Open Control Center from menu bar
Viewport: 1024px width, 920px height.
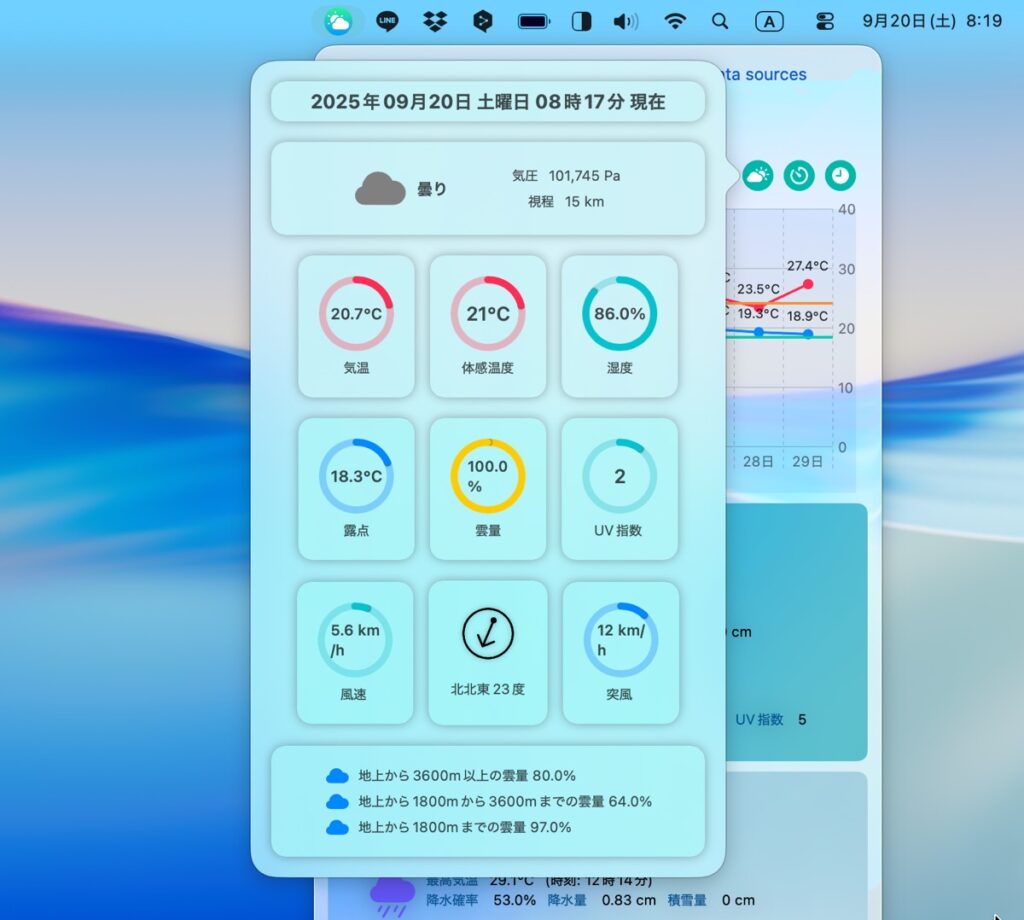[x=825, y=20]
